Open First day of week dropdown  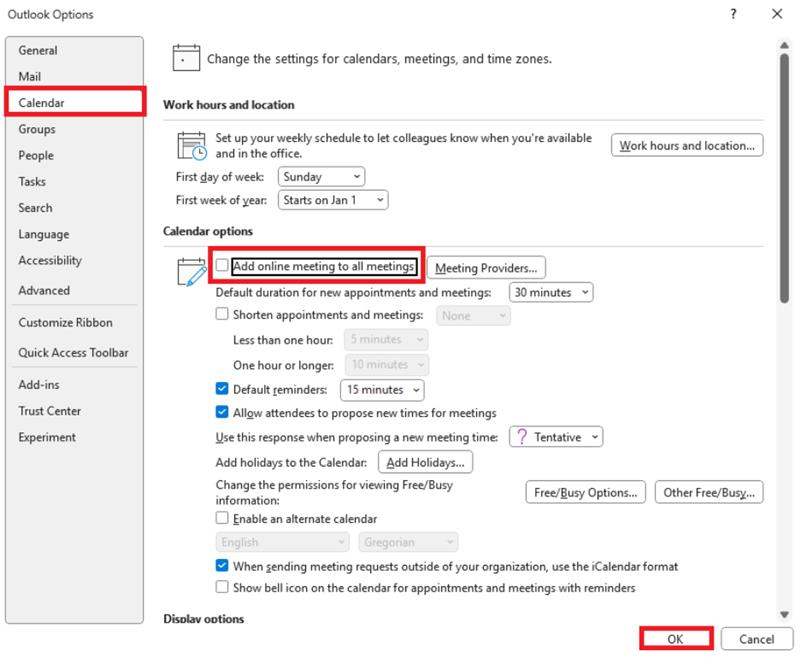(321, 176)
